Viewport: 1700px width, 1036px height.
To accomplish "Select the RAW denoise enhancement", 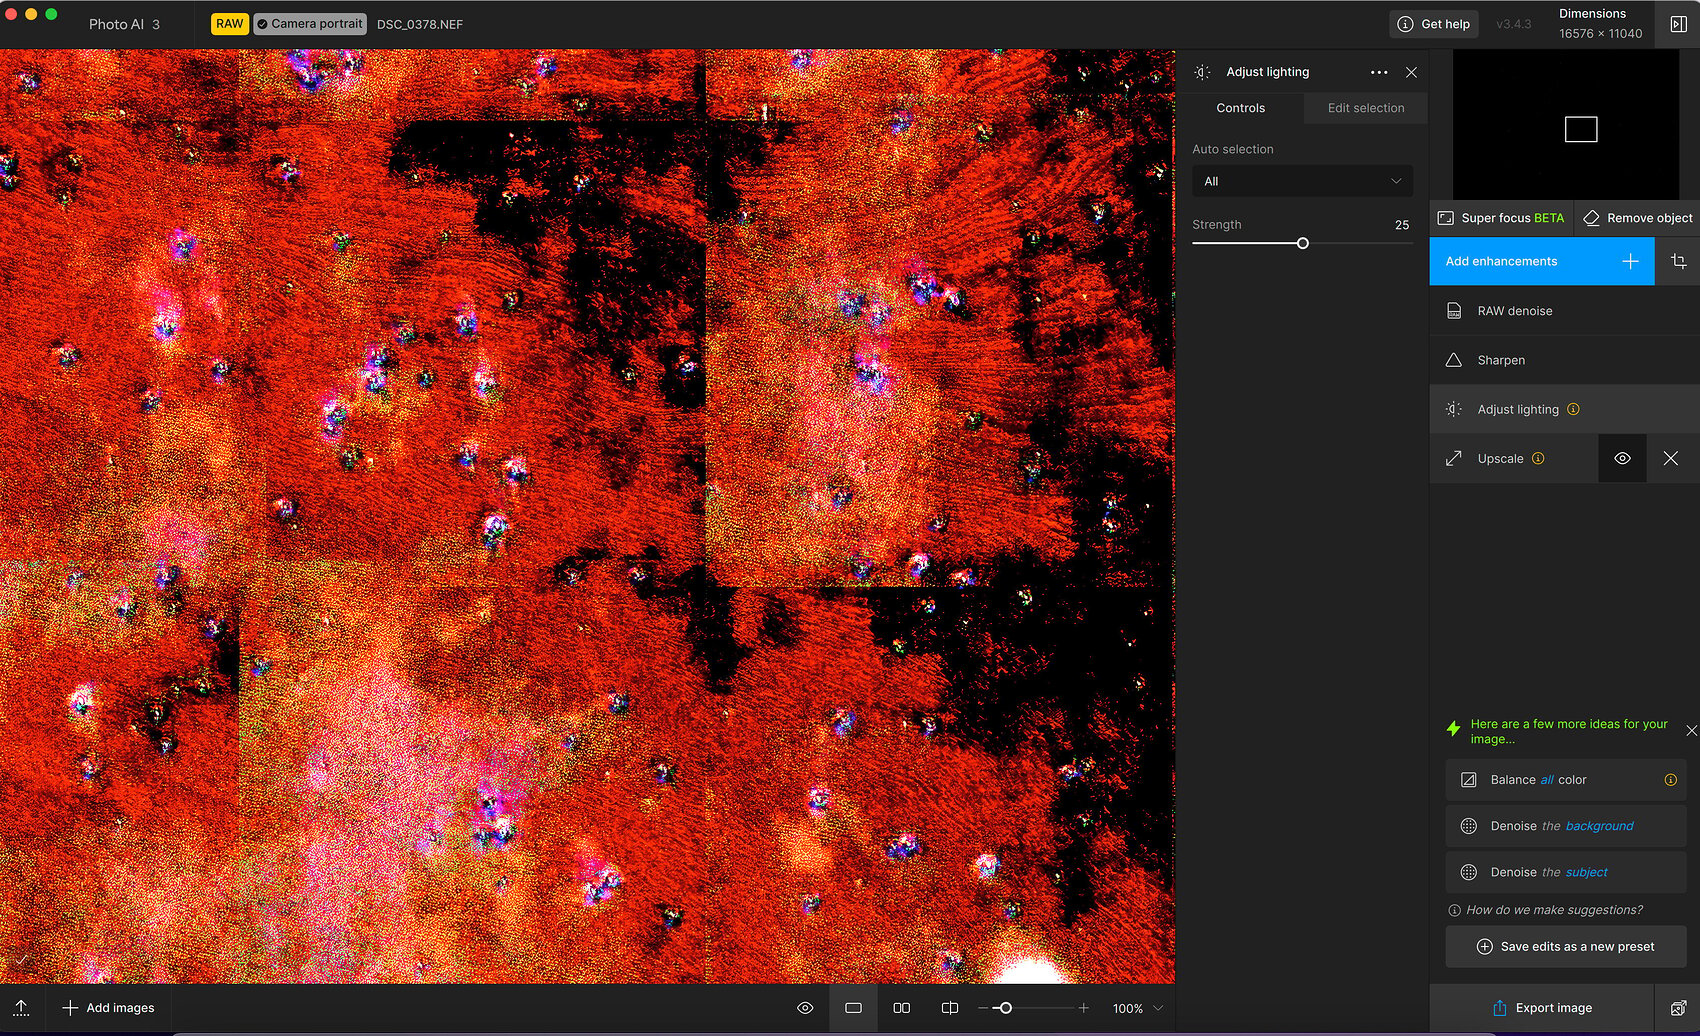I will [1515, 310].
